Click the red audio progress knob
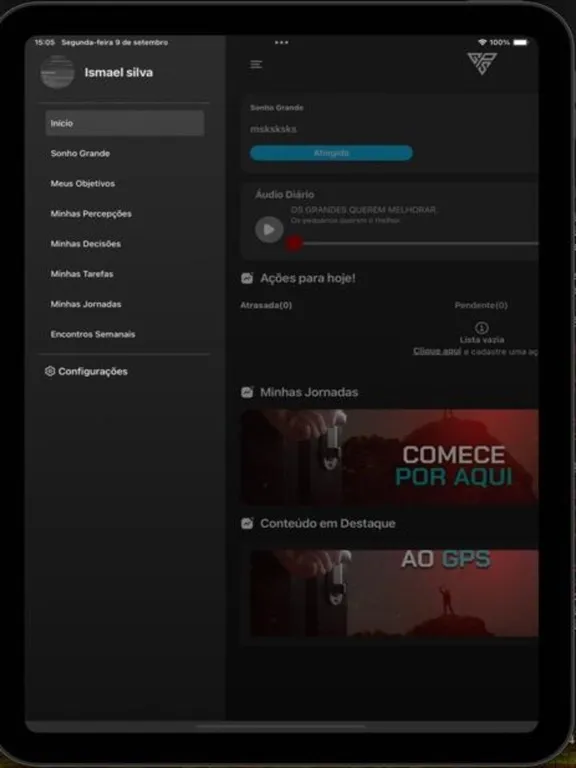 tap(294, 243)
